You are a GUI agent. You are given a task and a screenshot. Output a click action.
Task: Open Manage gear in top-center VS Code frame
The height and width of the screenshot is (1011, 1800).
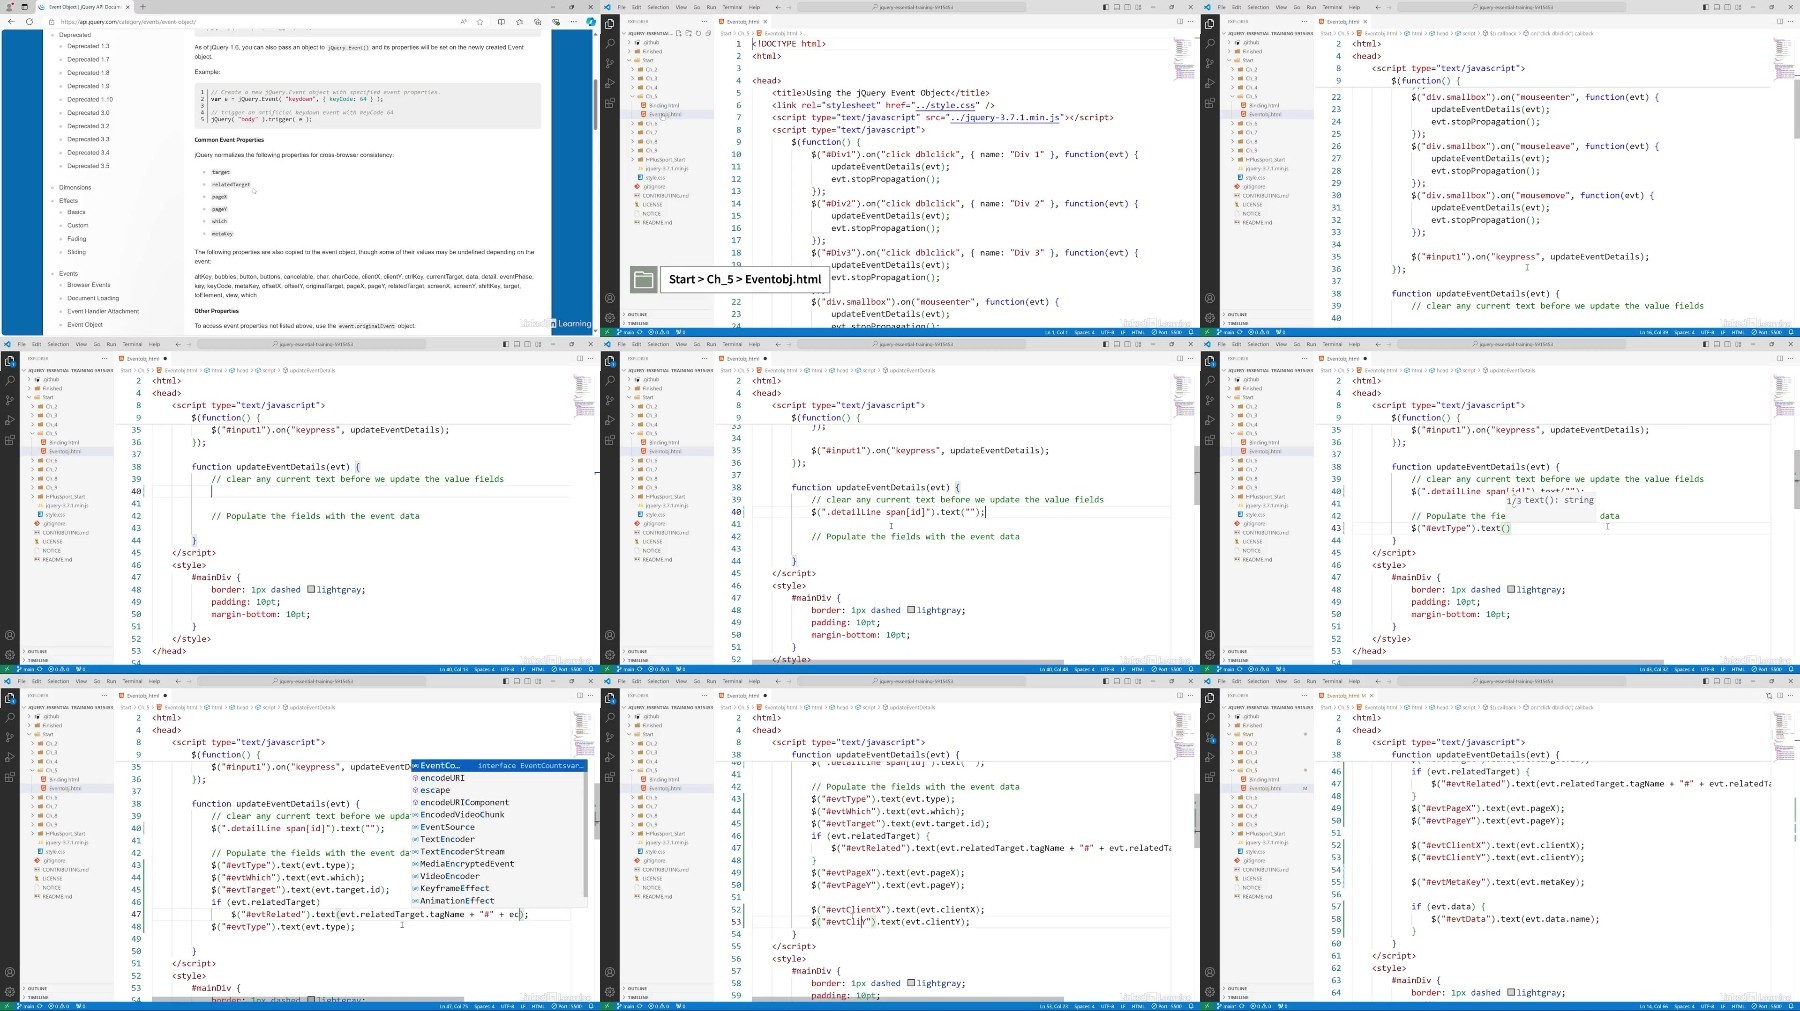coord(609,318)
